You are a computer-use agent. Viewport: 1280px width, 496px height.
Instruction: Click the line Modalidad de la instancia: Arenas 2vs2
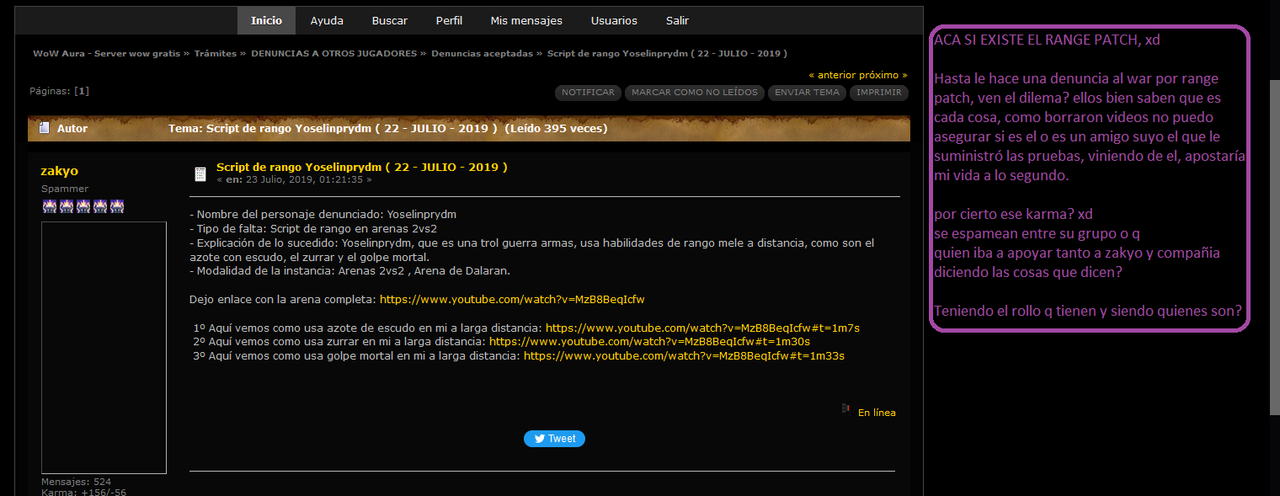pos(351,271)
